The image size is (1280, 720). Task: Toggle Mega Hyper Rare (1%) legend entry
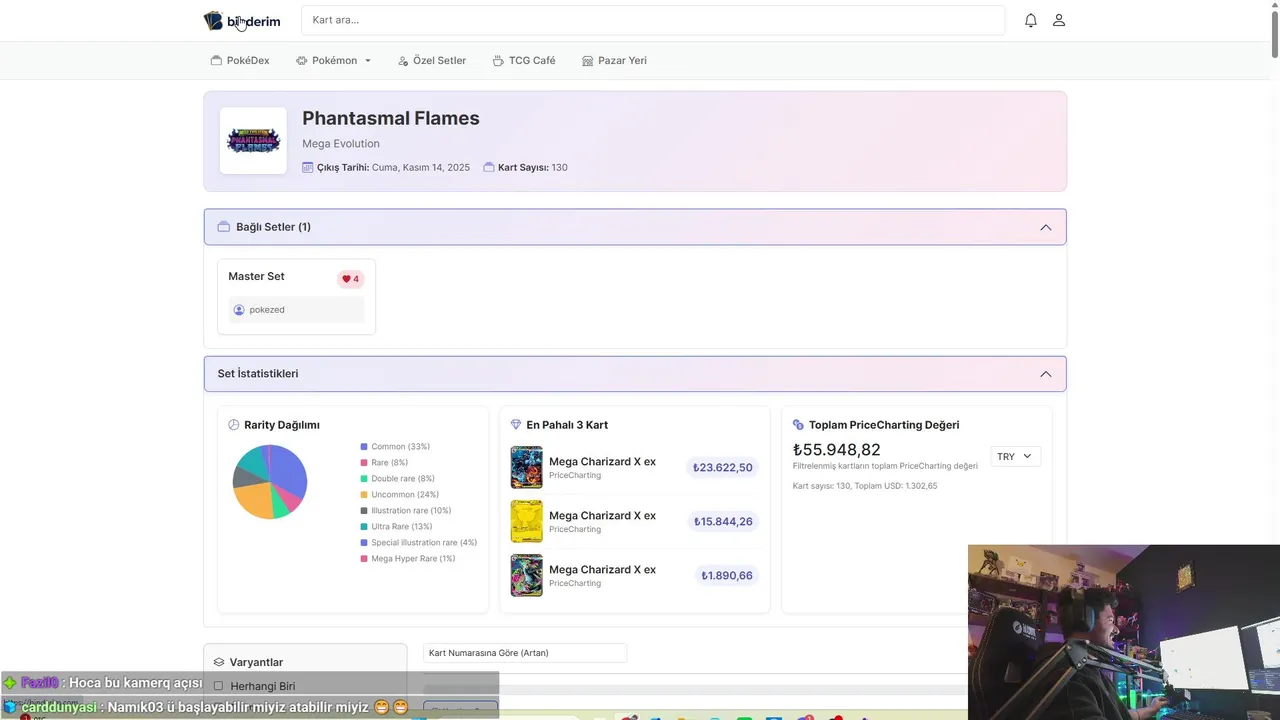(x=408, y=559)
